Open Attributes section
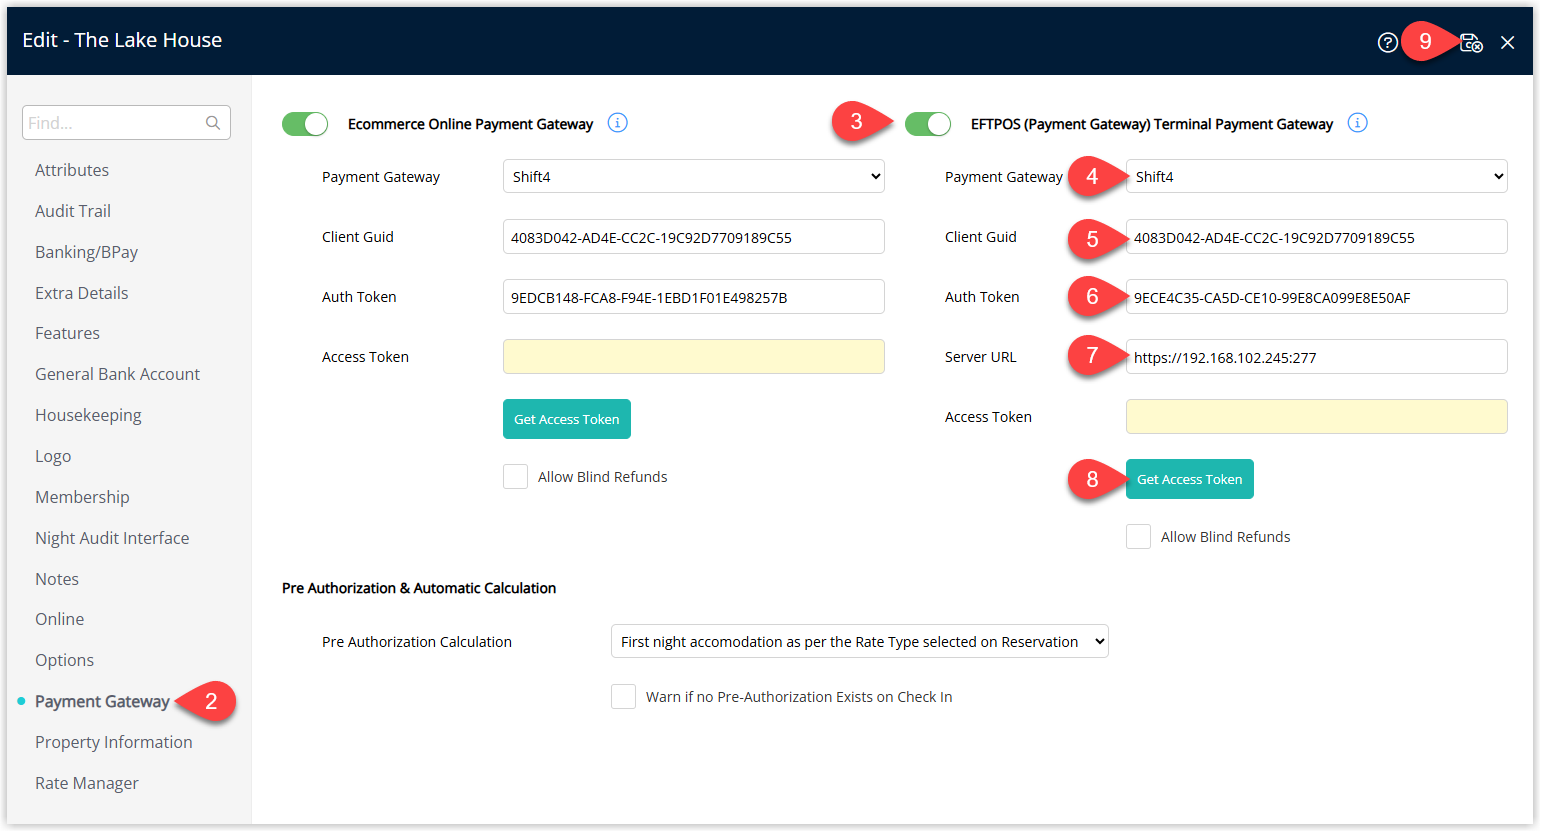Image resolution: width=1541 pixels, height=832 pixels. point(72,170)
